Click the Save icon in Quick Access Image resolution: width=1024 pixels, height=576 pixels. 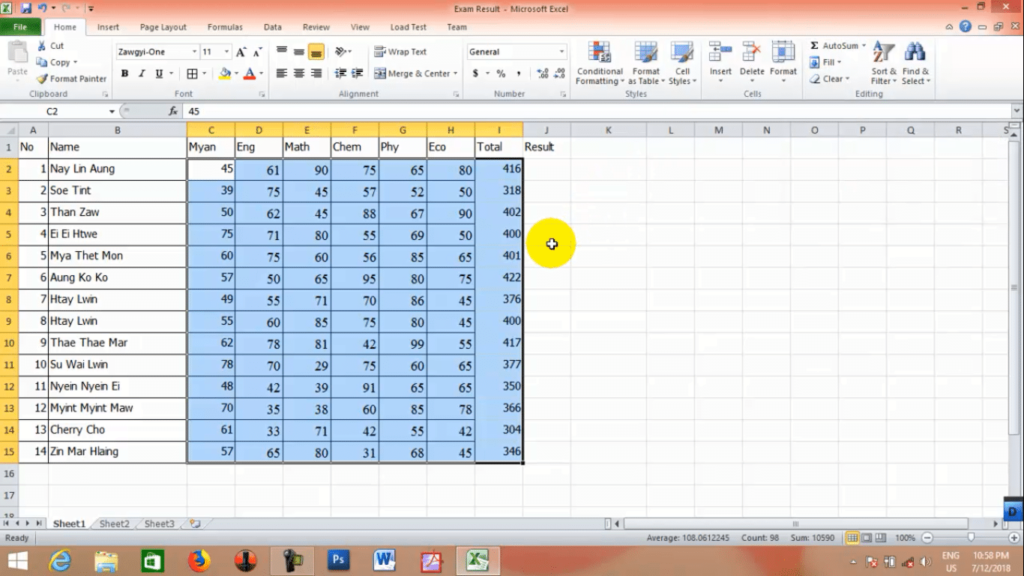(26, 8)
